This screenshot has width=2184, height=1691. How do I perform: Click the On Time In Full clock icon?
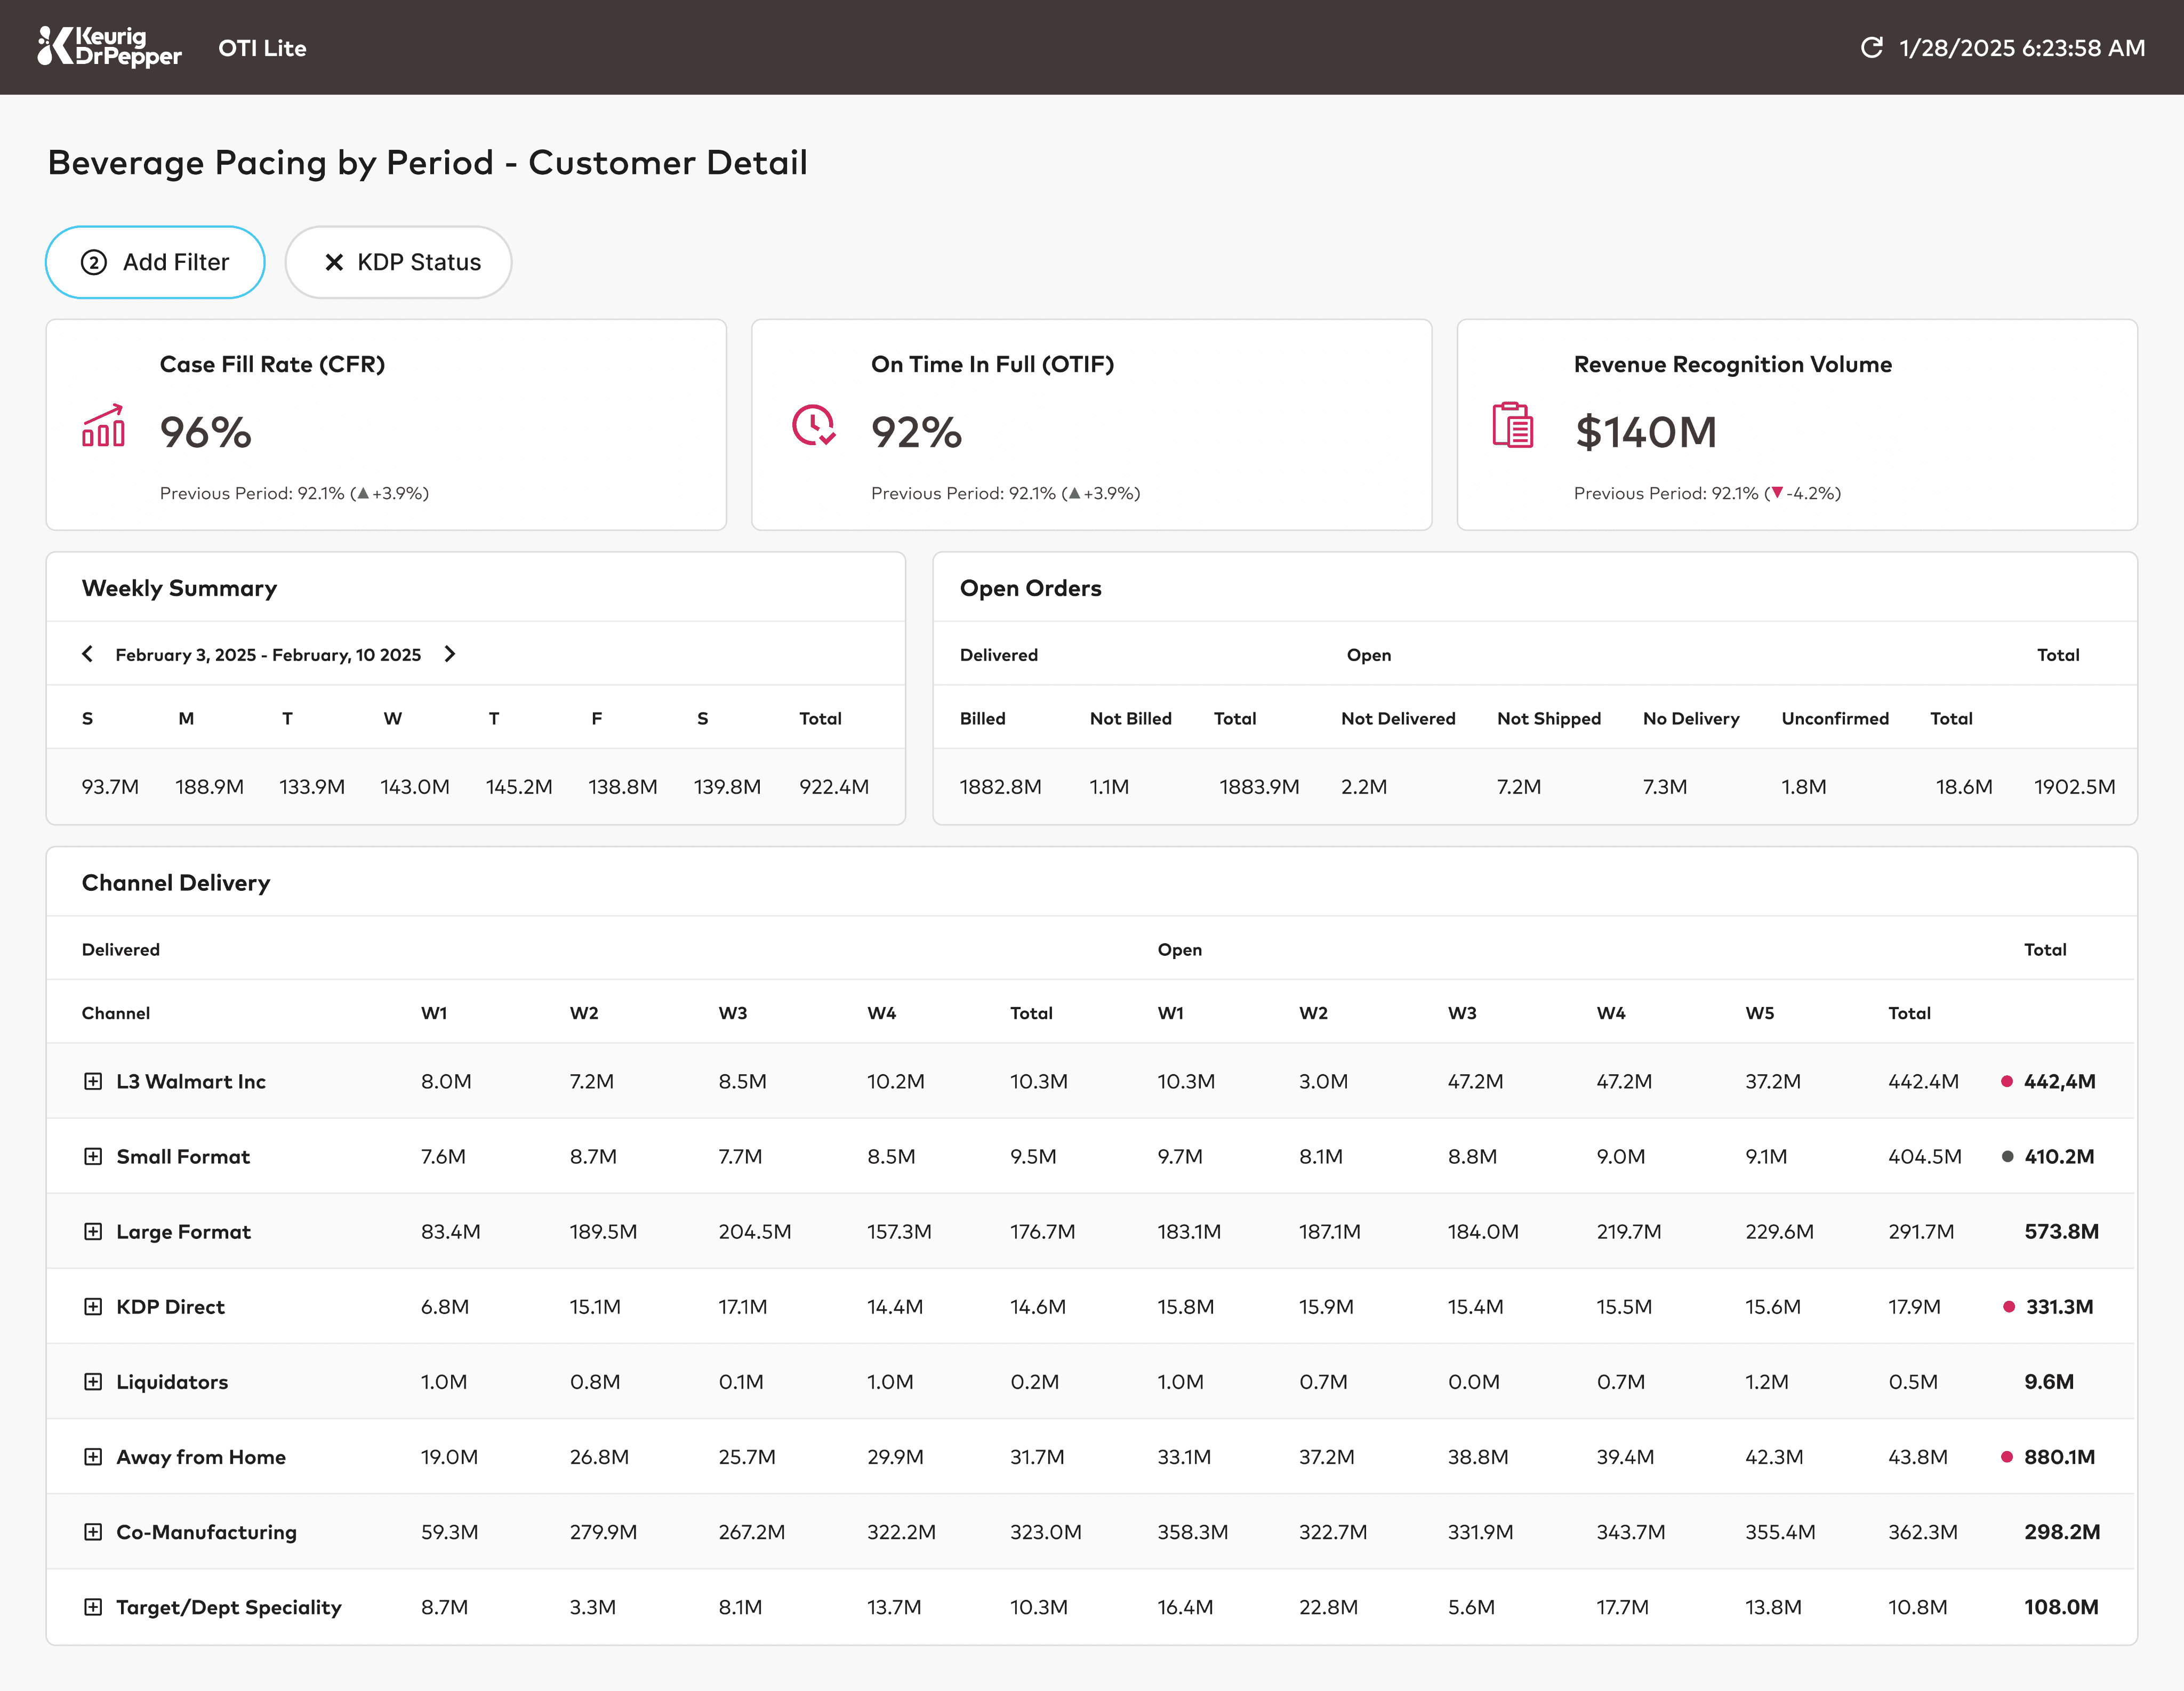coord(814,425)
